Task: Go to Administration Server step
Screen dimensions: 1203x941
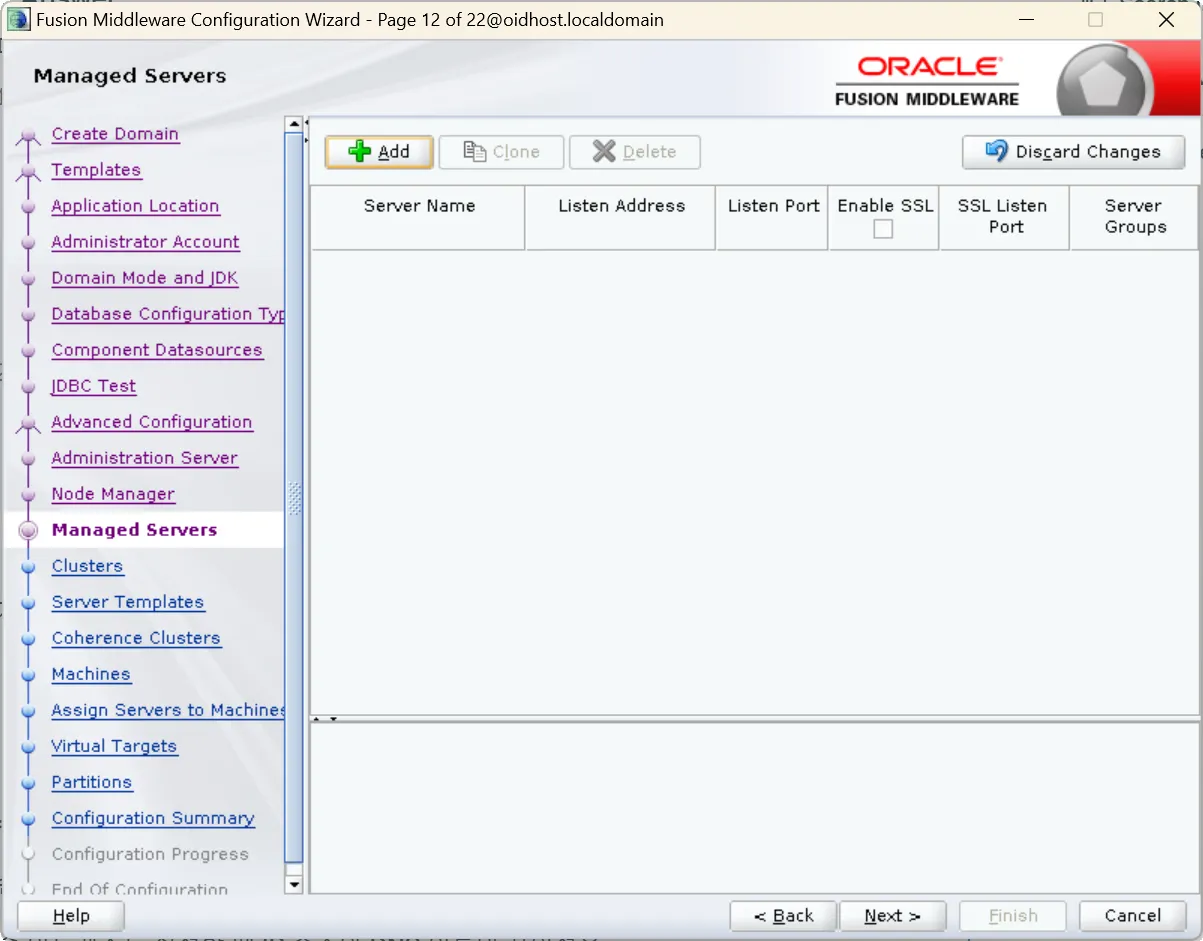Action: (x=145, y=458)
